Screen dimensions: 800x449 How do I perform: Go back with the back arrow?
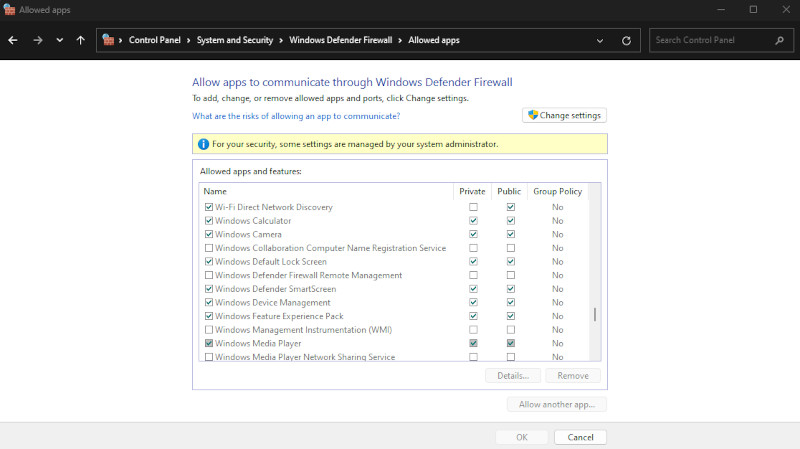pos(13,40)
